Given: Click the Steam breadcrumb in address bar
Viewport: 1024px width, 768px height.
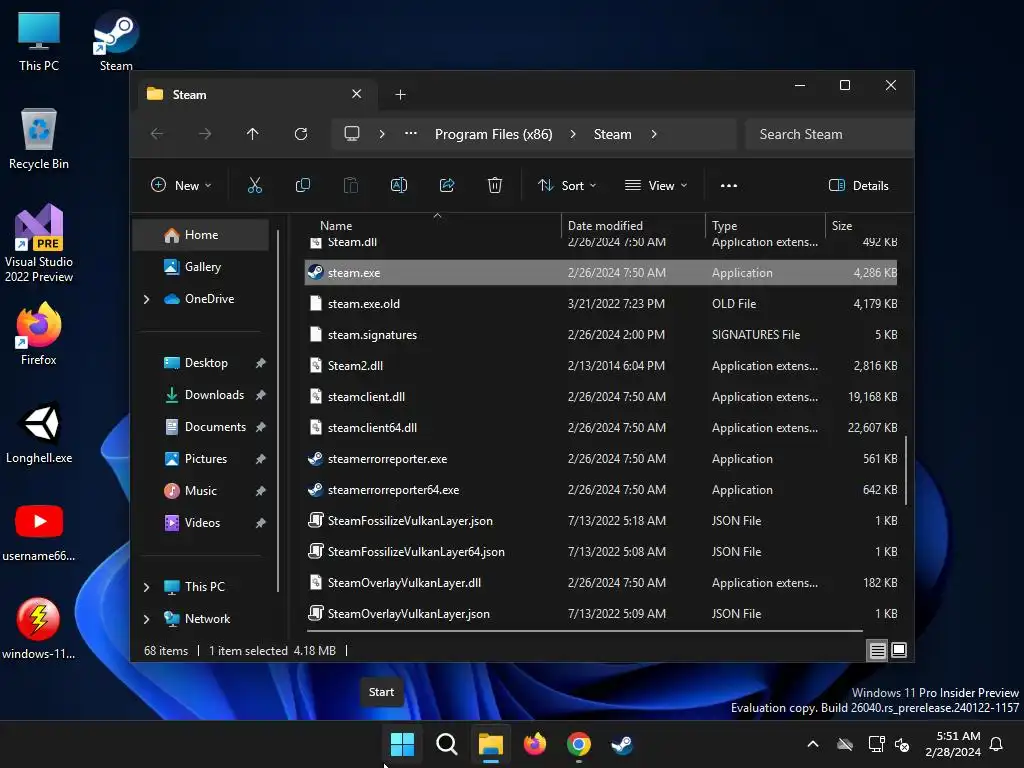Looking at the screenshot, I should click(613, 134).
